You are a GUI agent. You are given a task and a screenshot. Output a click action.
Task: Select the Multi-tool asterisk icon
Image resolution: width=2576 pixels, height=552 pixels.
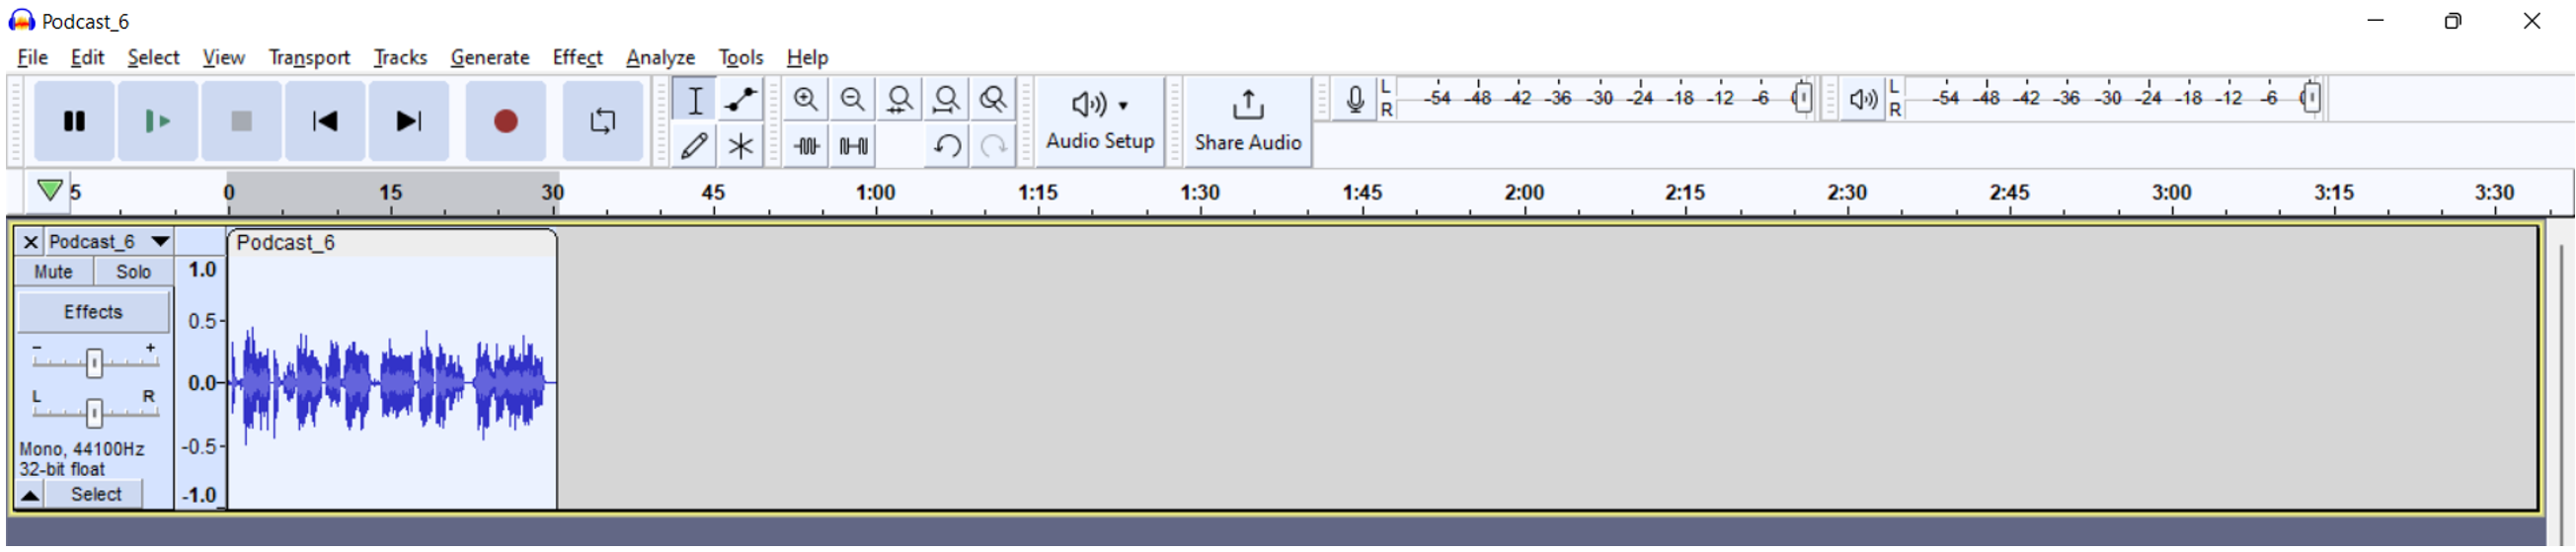740,147
